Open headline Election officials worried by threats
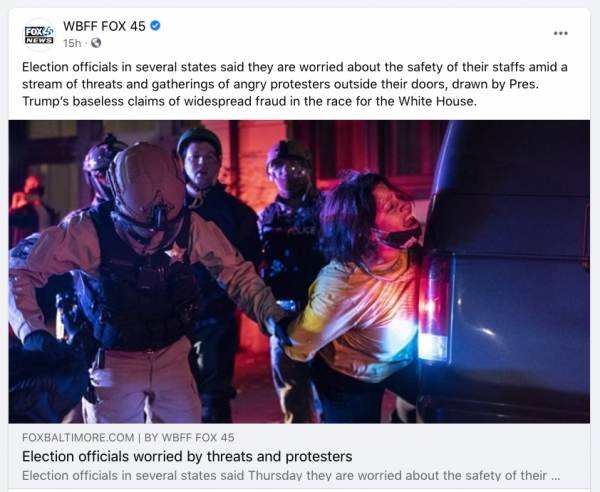Image resolution: width=600 pixels, height=492 pixels. point(187,456)
